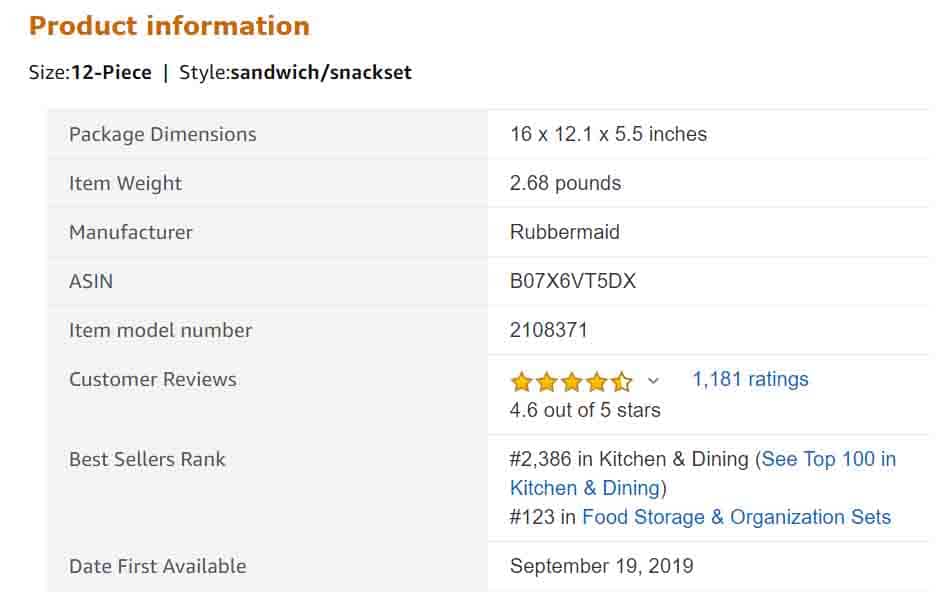Click the gold star rating icons
951x612 pixels.
[x=571, y=381]
